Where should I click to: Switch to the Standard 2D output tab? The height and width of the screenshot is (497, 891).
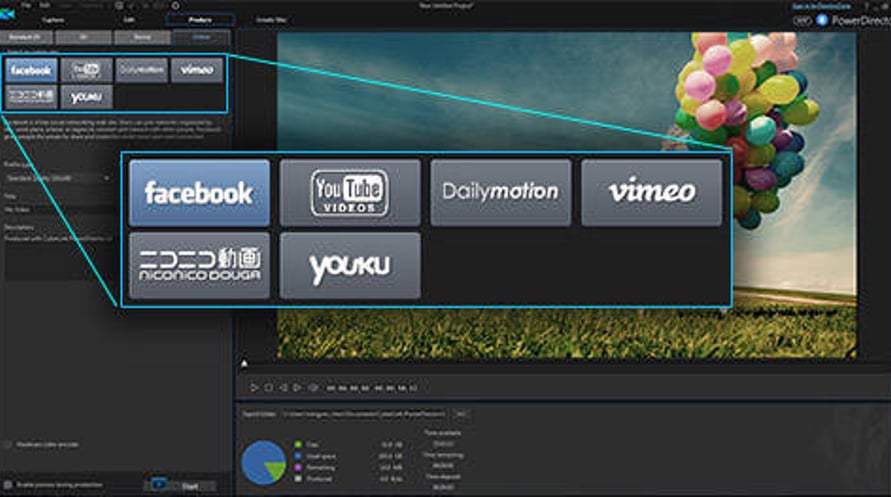[x=26, y=37]
